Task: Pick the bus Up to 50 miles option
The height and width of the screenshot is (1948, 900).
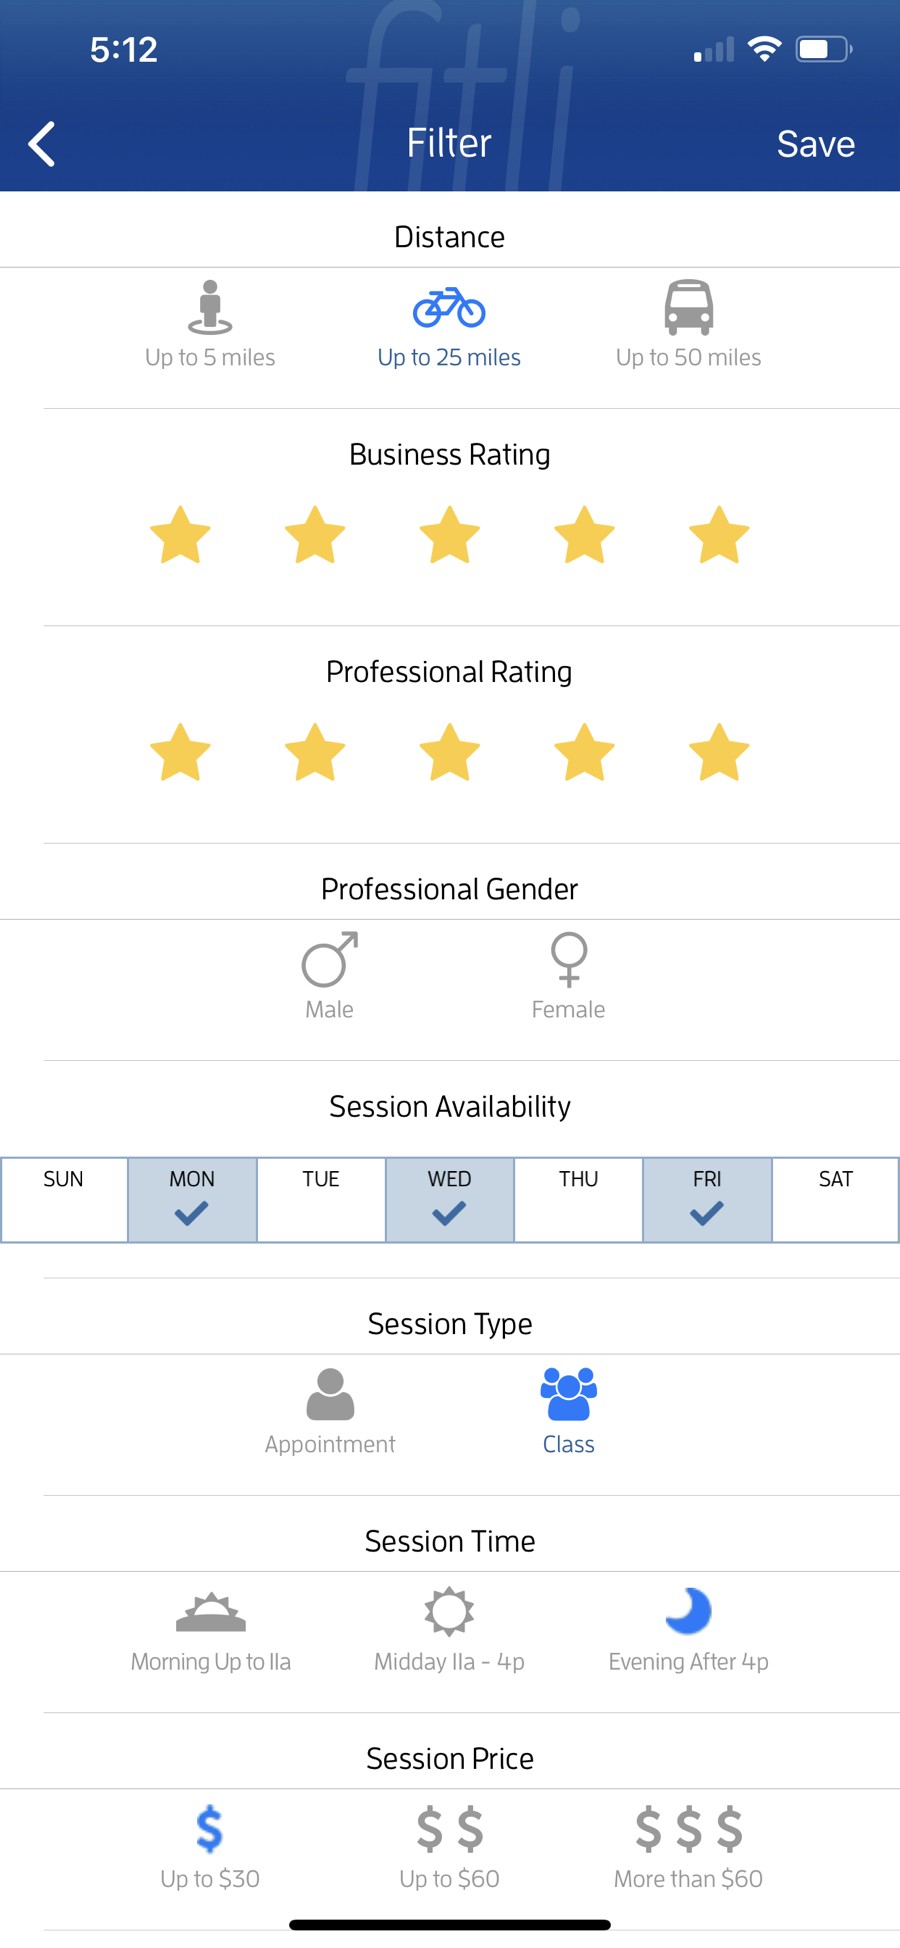Action: pos(688,307)
